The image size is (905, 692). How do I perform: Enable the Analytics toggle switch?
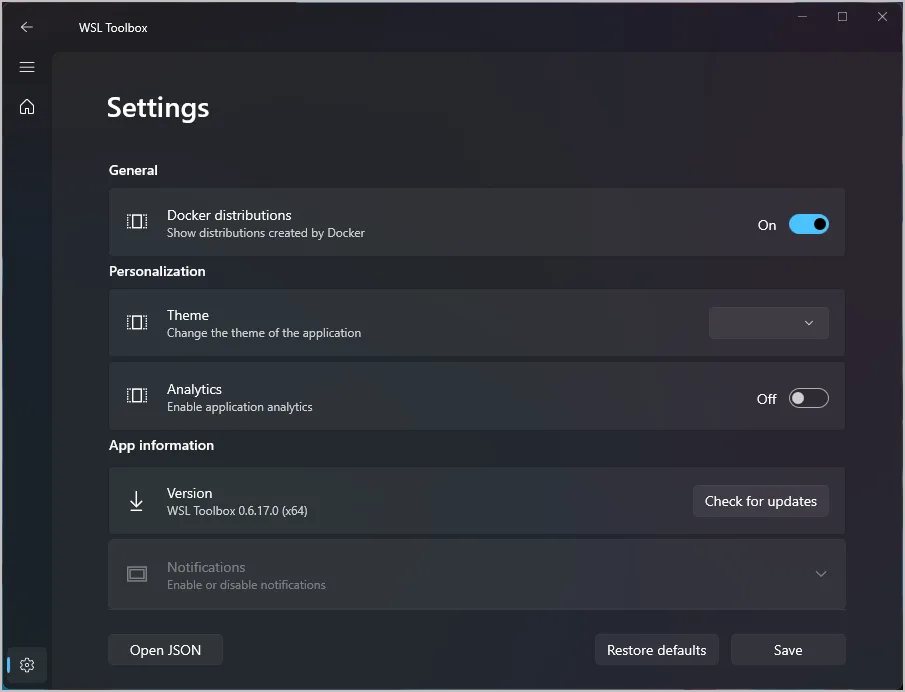[x=809, y=398]
